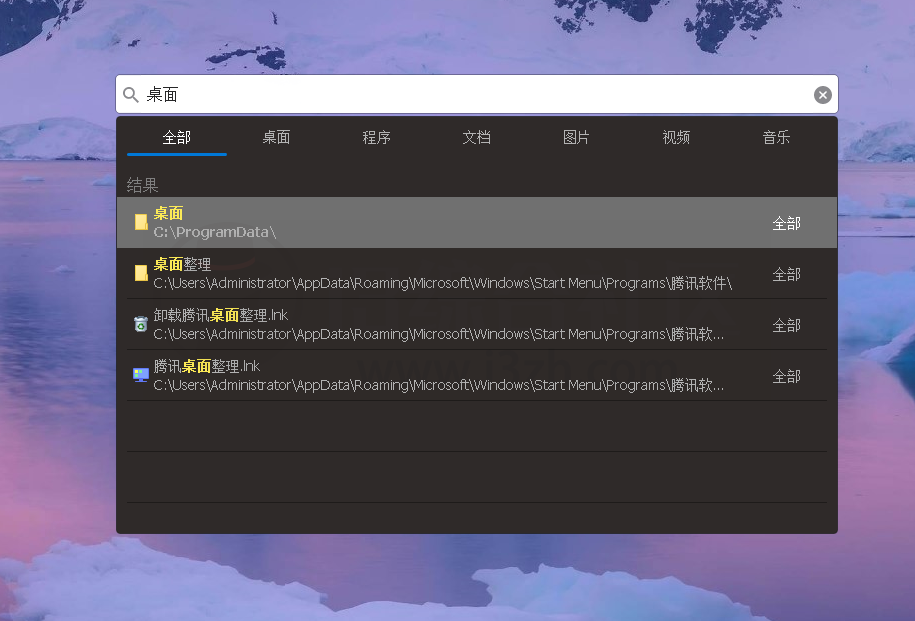Click the folder icon of 桌面 result
Viewport: 915px width, 621px height.
(141, 222)
